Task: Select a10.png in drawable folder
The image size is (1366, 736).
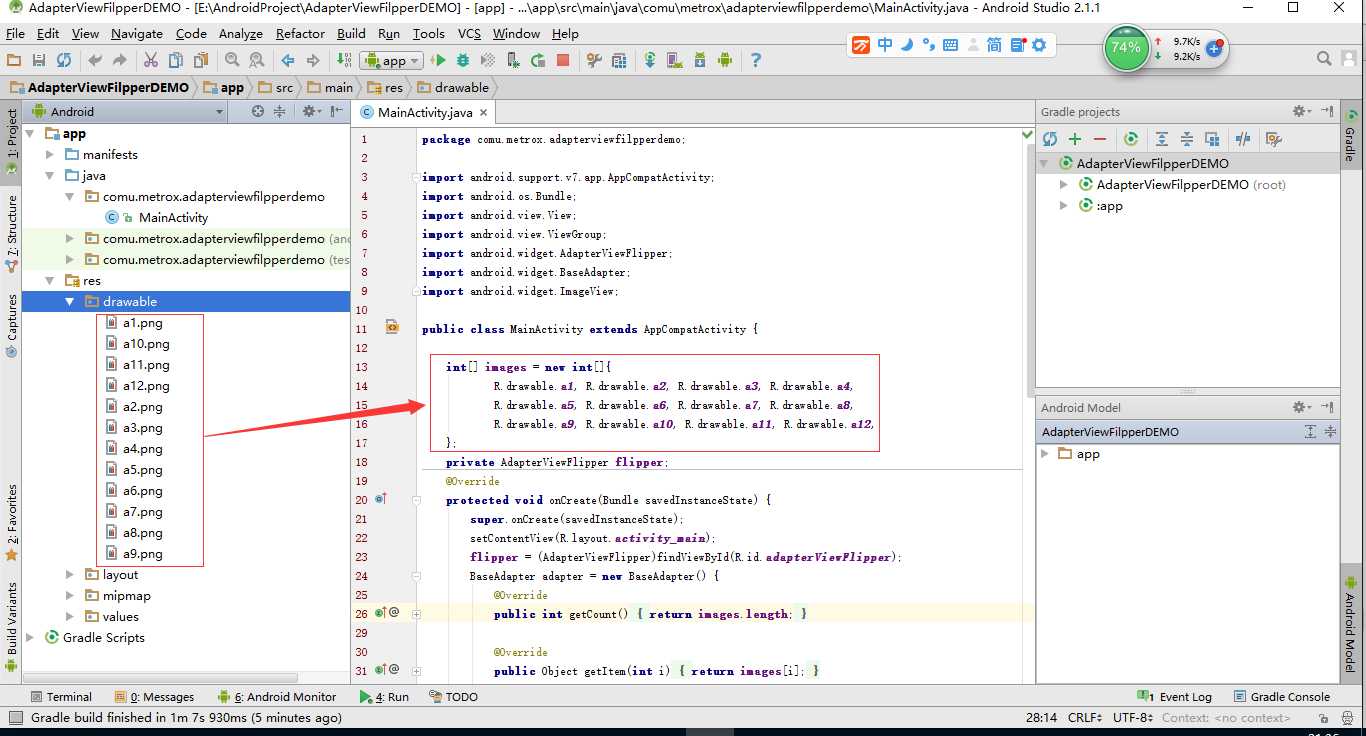Action: point(146,343)
